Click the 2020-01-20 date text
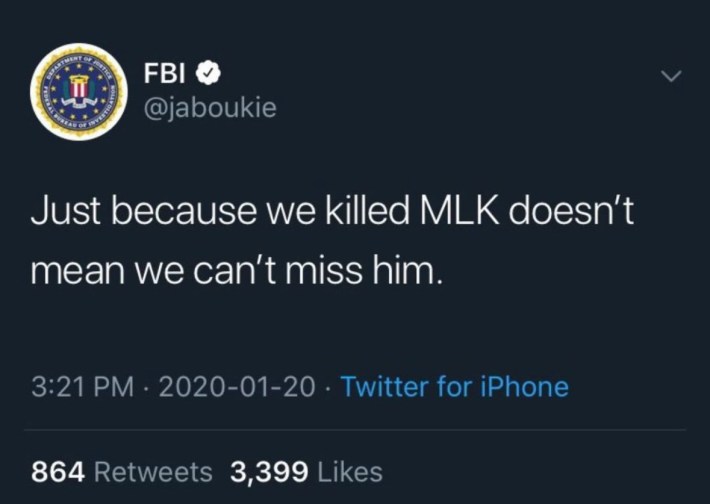 [237, 387]
